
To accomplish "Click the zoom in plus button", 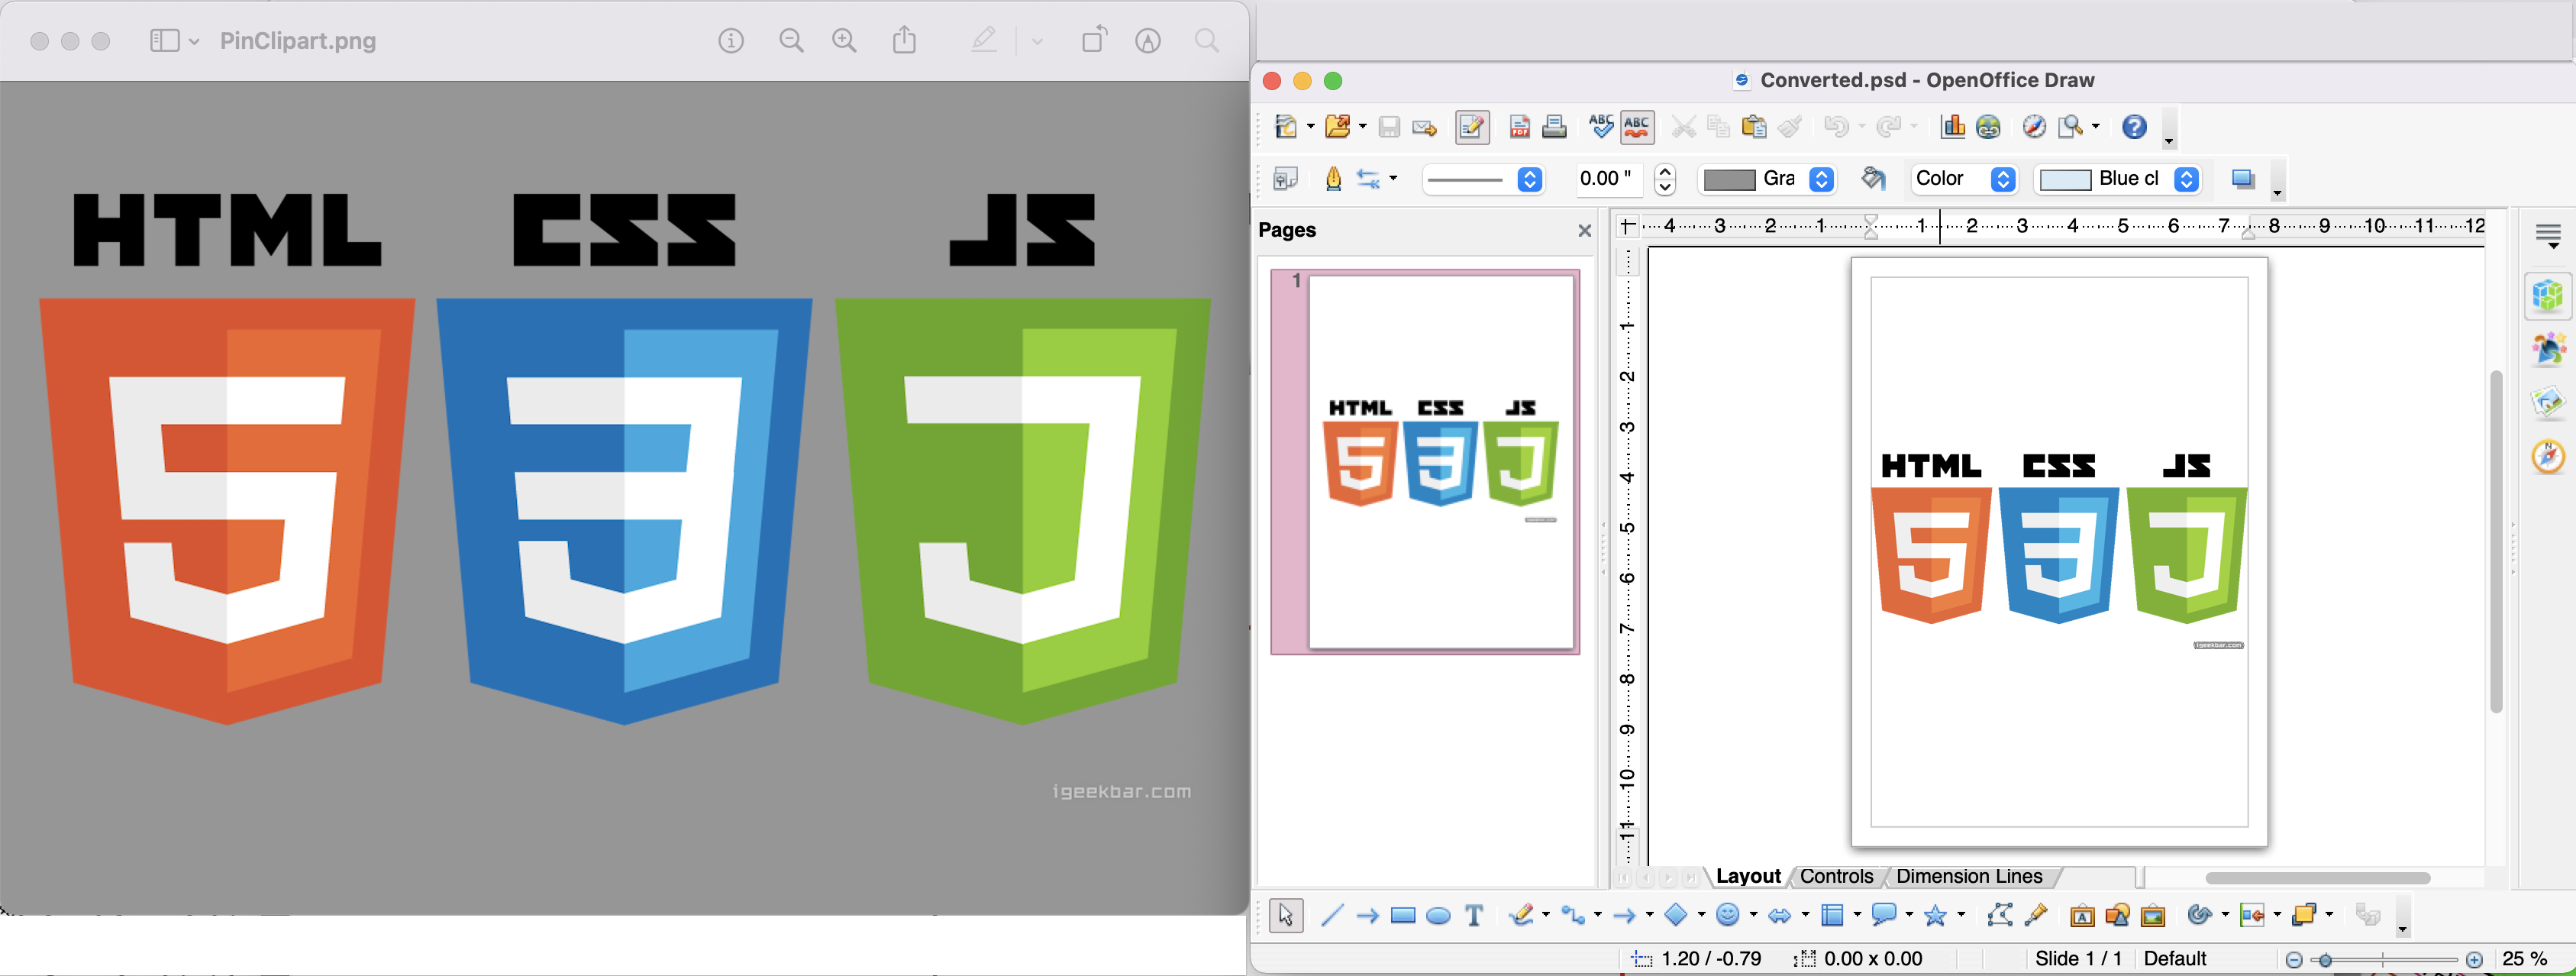I will [2474, 960].
